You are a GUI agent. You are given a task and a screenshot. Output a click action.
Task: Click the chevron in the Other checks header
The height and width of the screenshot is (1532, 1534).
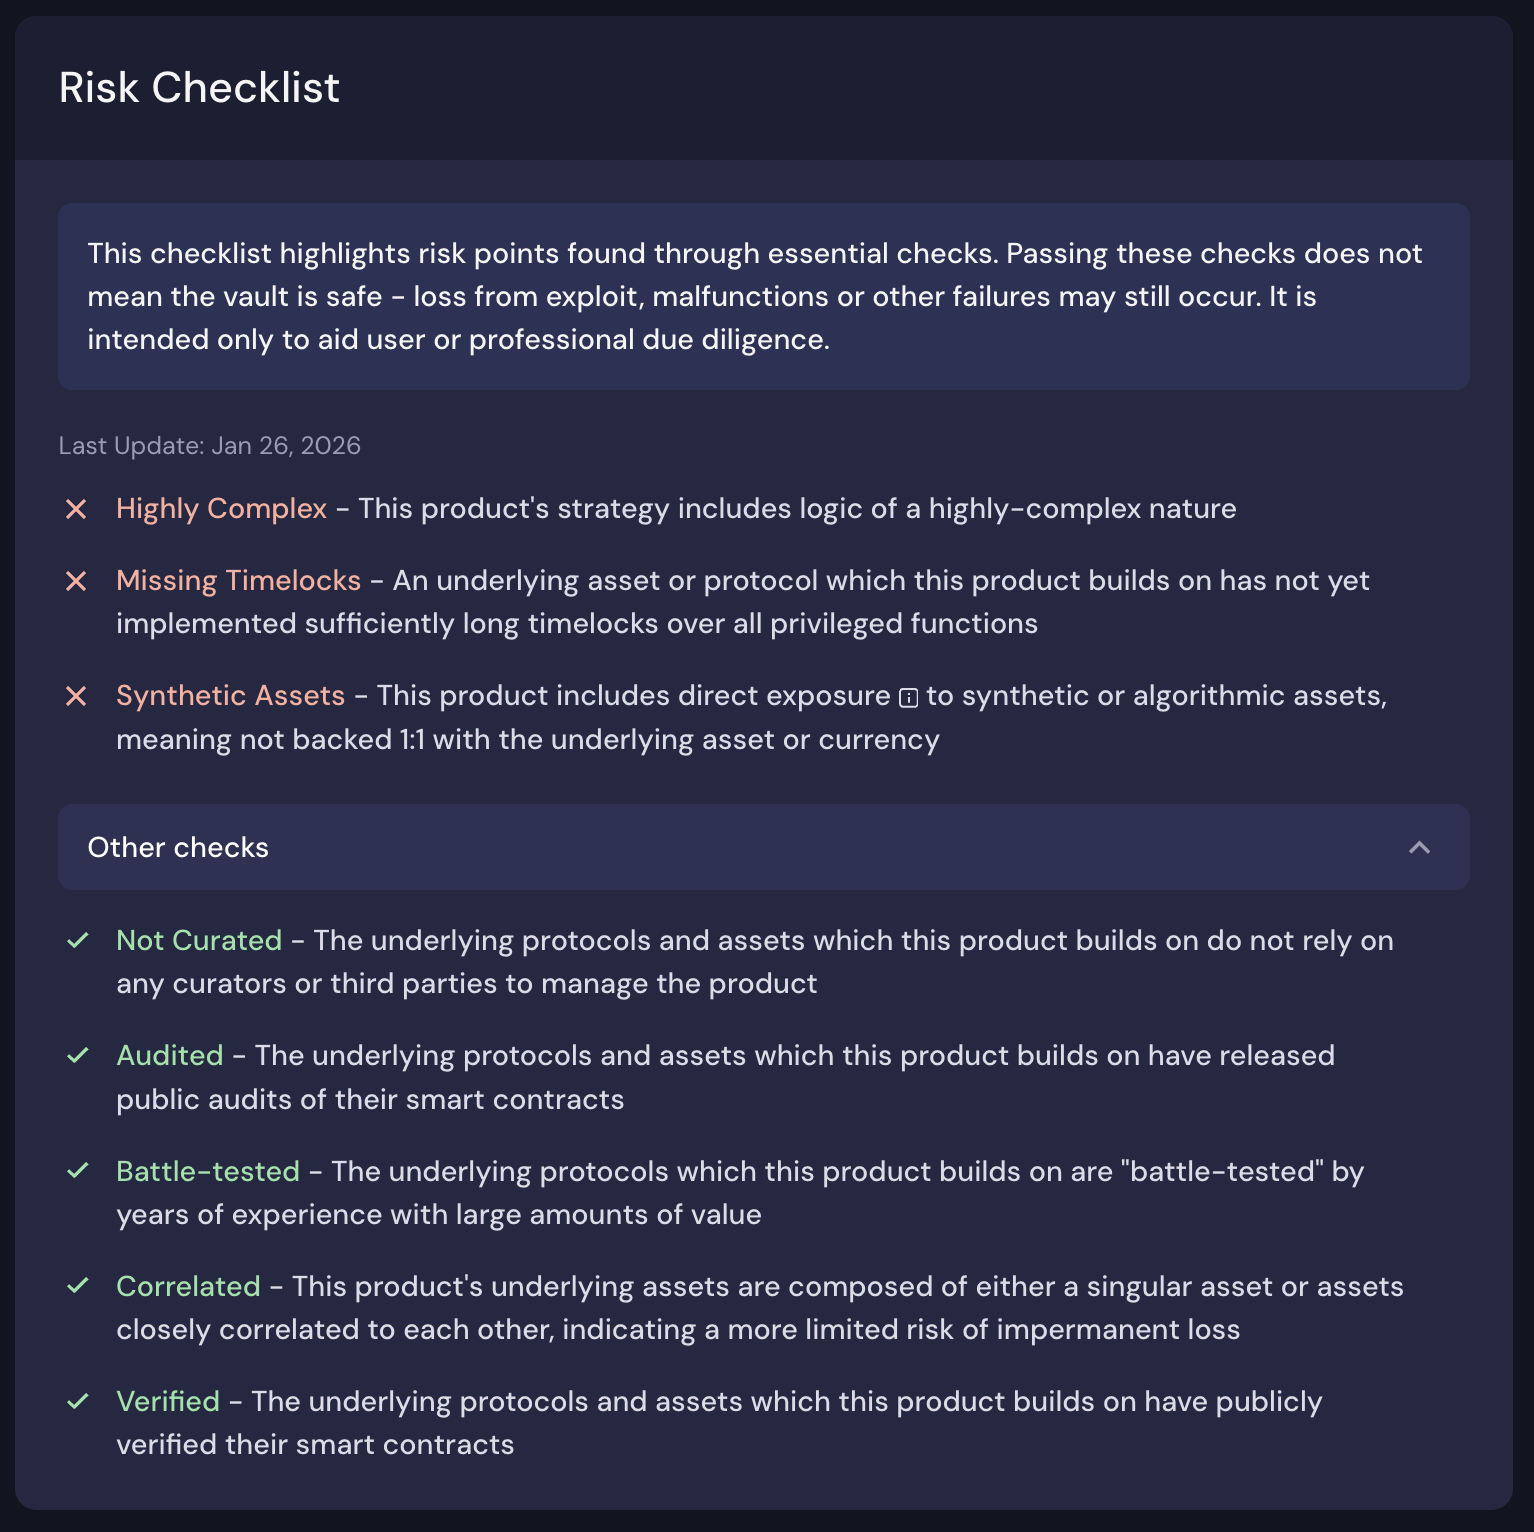click(x=1417, y=847)
